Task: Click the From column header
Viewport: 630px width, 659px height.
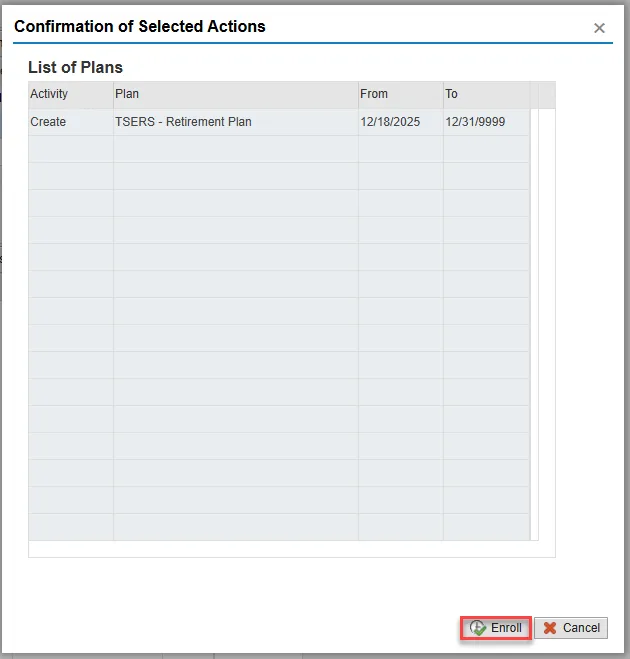Action: point(400,94)
